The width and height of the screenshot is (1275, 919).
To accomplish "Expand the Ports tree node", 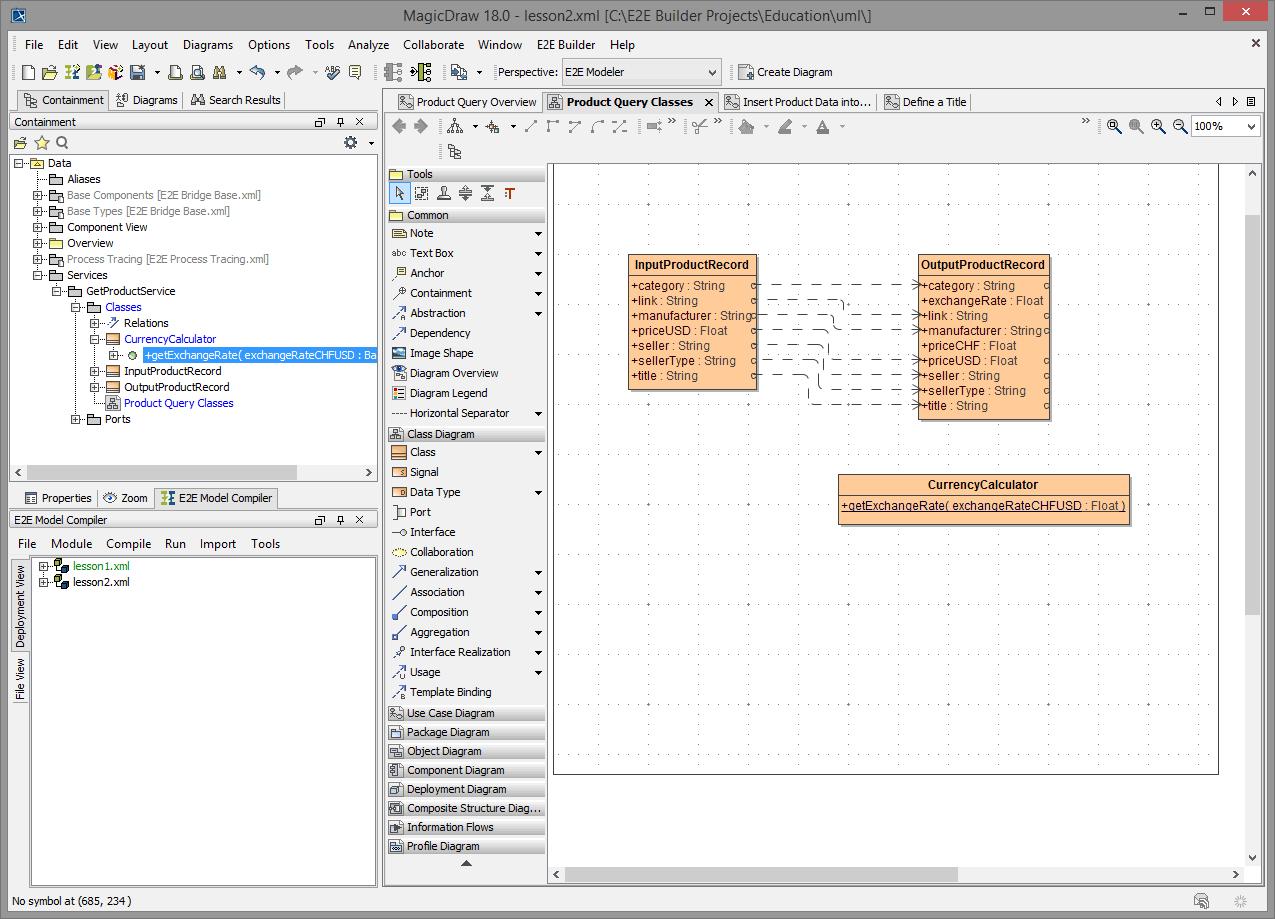I will point(77,419).
